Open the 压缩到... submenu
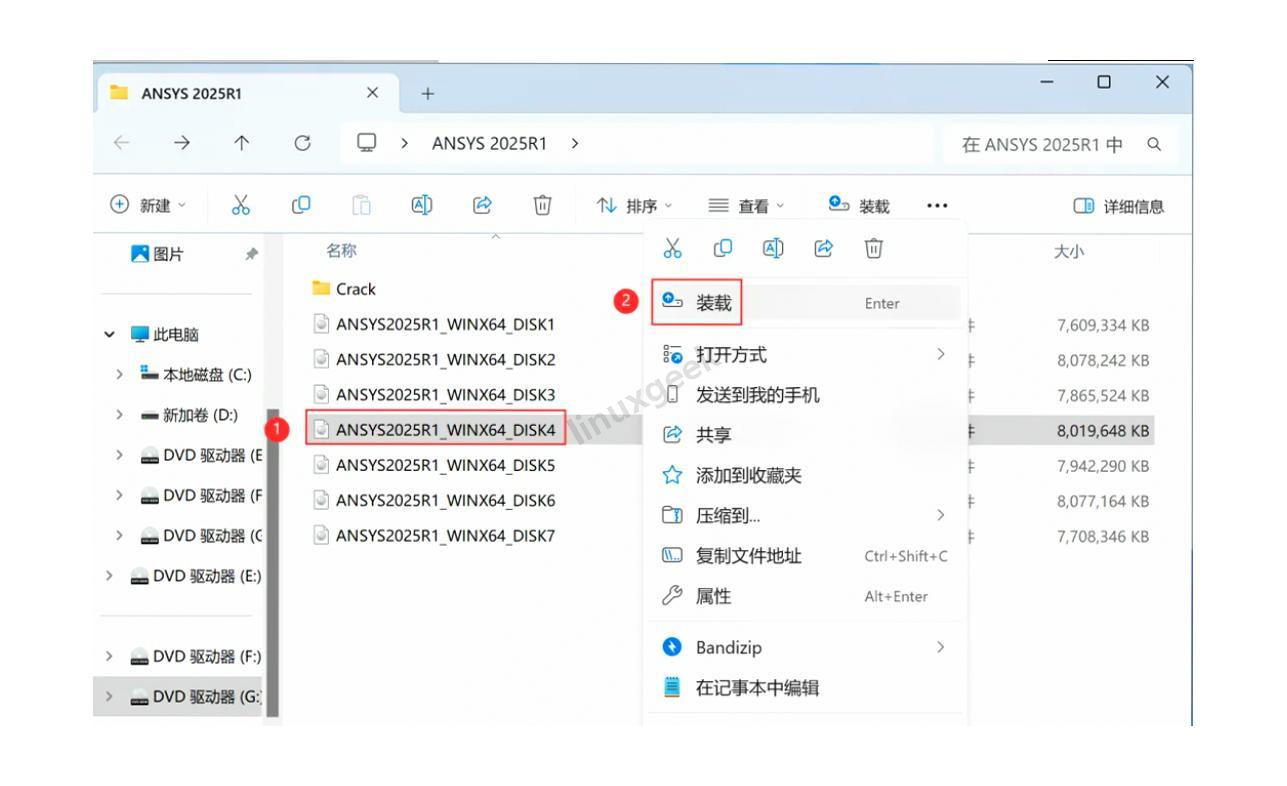 coord(806,515)
